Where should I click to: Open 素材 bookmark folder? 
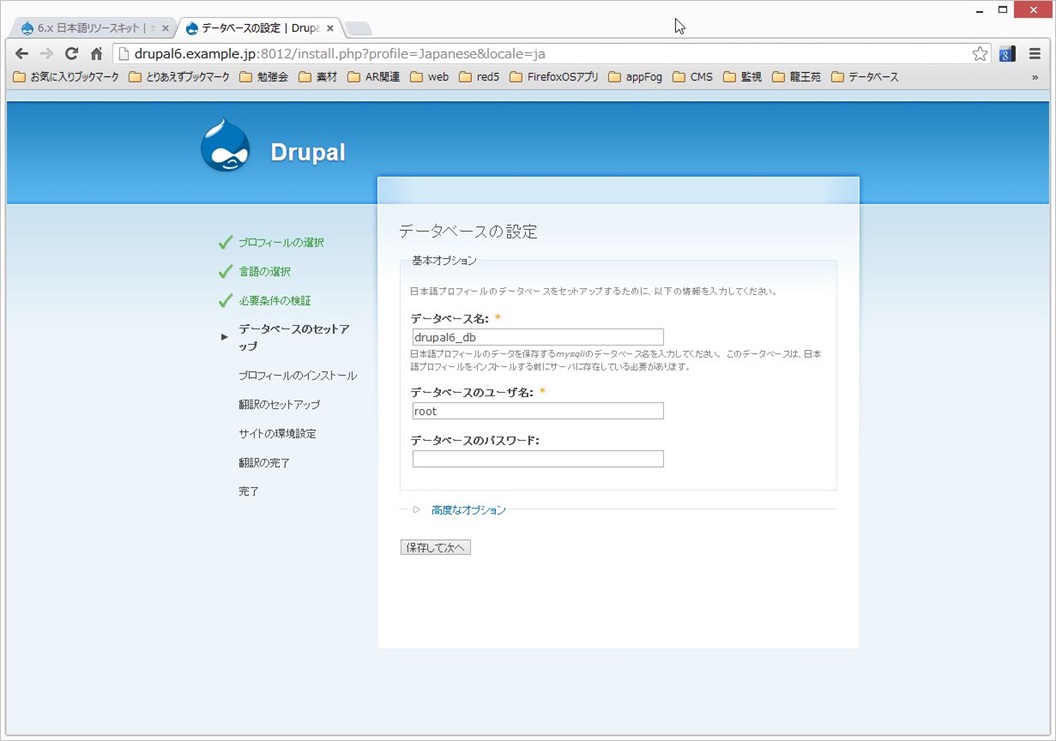318,77
